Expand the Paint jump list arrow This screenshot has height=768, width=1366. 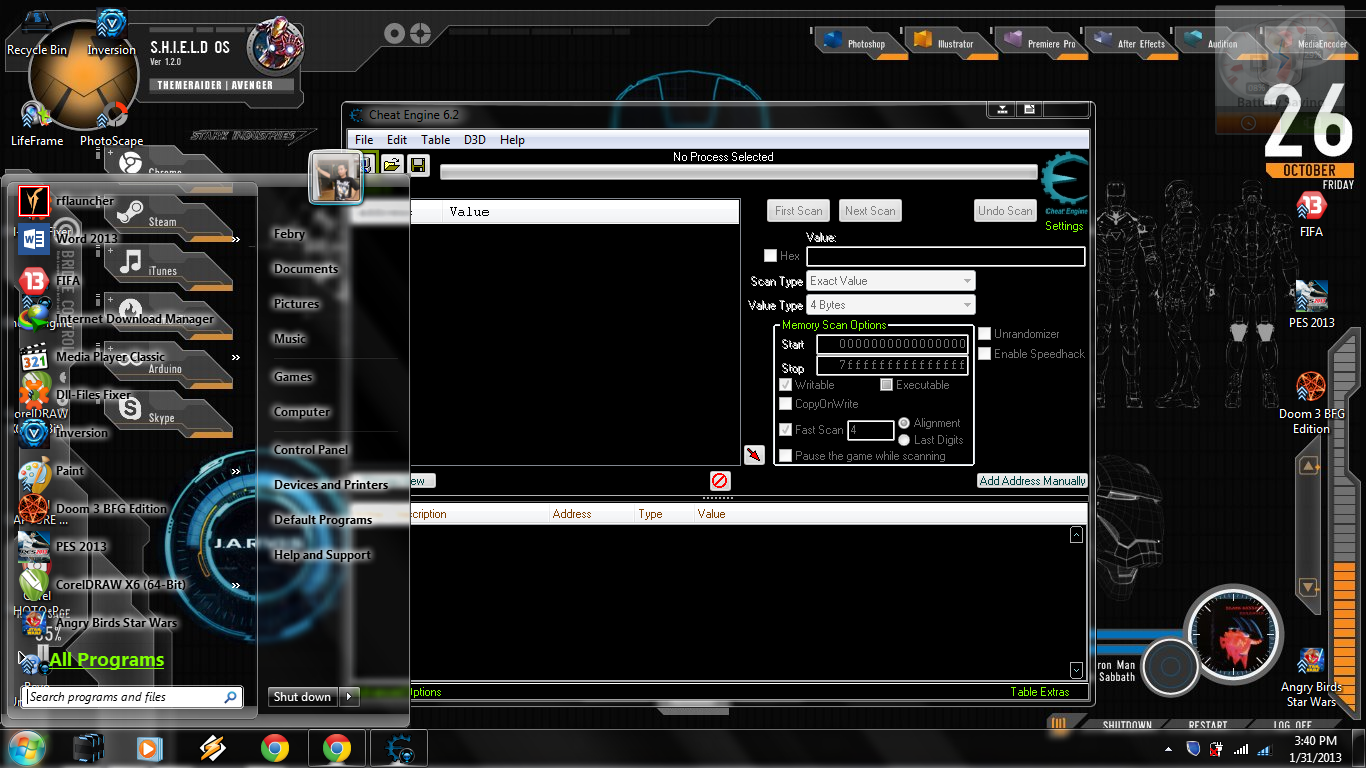(236, 471)
